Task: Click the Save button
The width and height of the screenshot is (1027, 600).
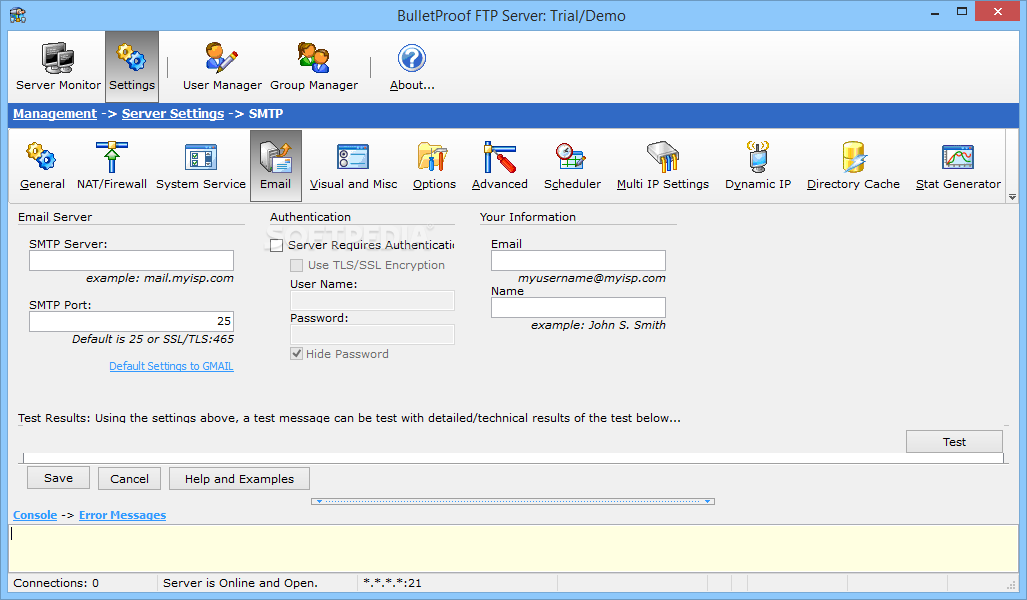Action: tap(58, 478)
